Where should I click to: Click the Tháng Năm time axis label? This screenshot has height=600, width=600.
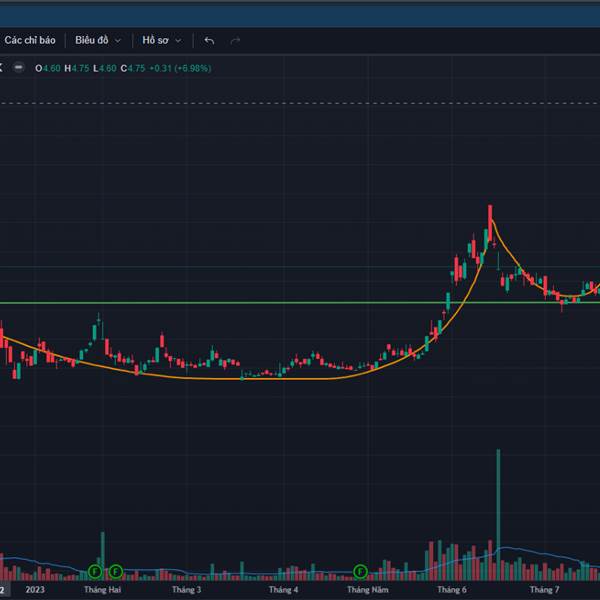[x=368, y=590]
